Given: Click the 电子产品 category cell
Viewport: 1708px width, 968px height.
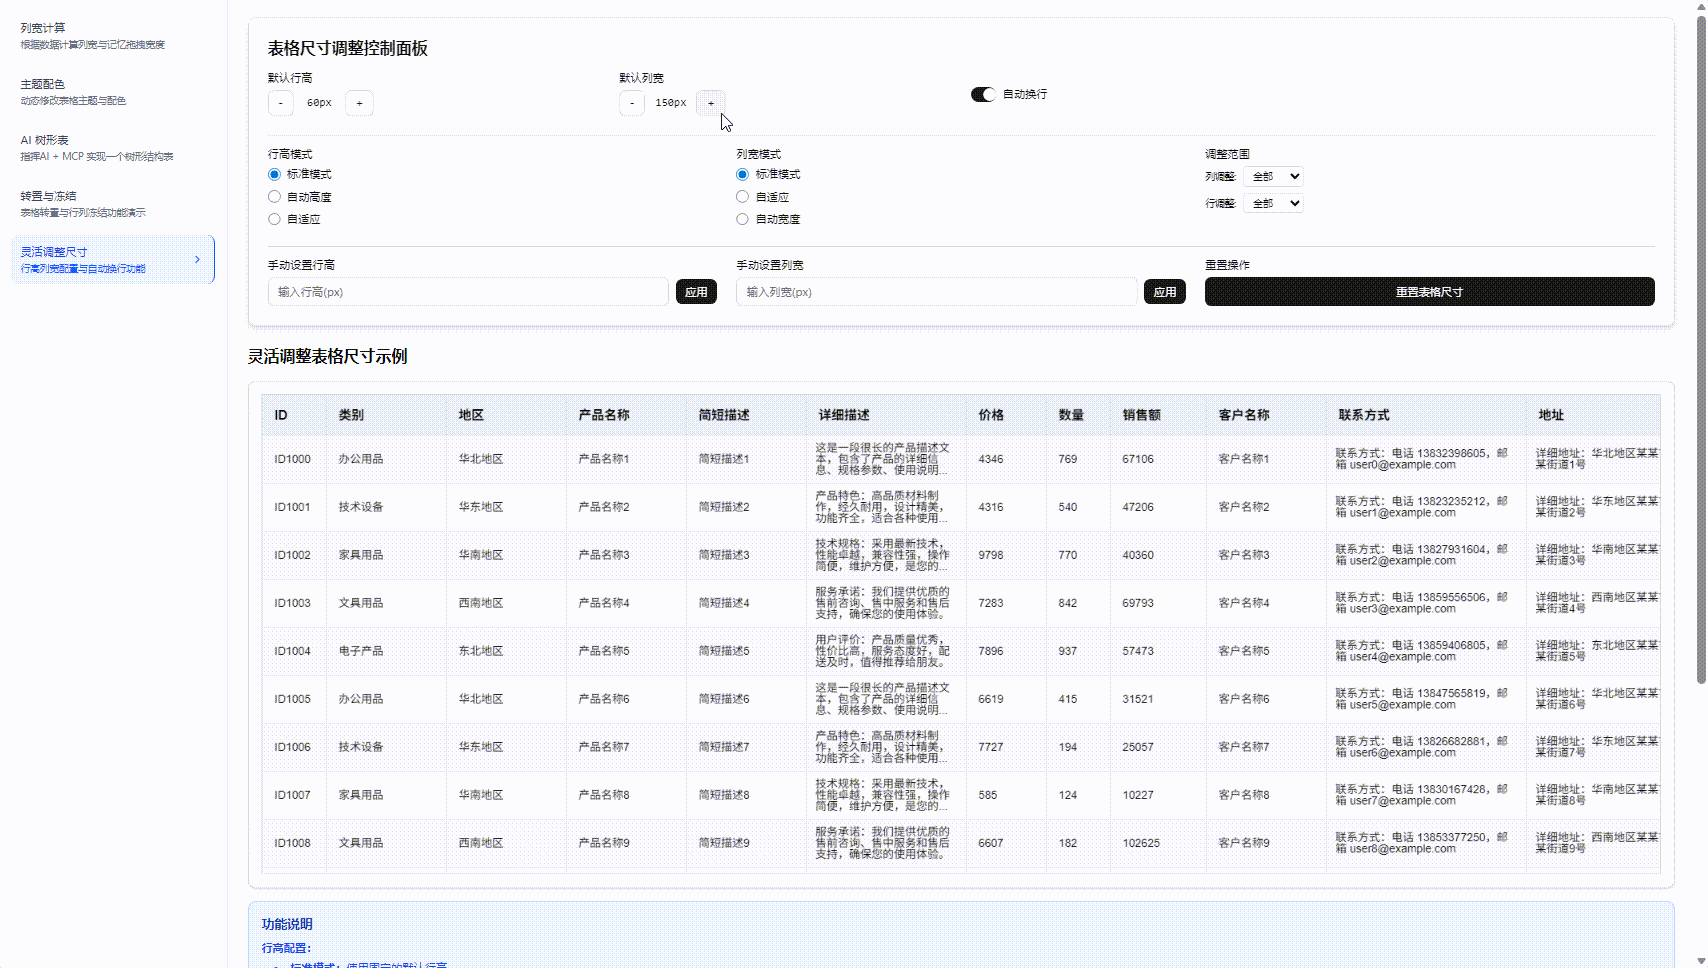Looking at the screenshot, I should click(386, 651).
